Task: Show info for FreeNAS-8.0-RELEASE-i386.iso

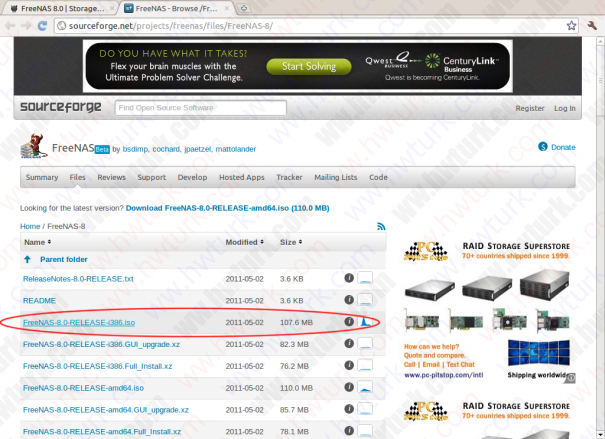Action: 349,321
